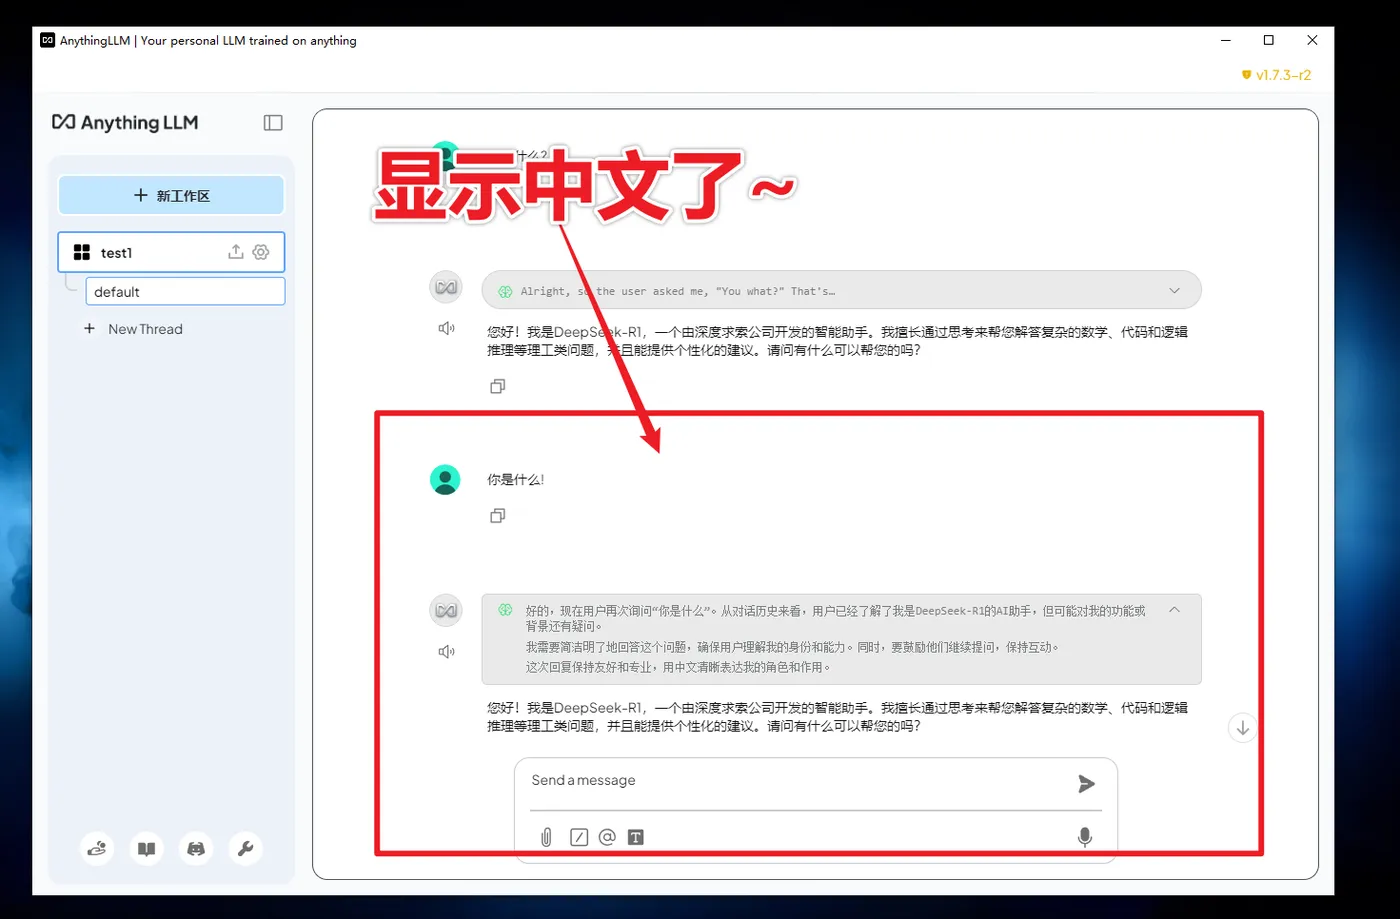
Task: Toggle the sidebar collapse icon
Action: point(273,123)
